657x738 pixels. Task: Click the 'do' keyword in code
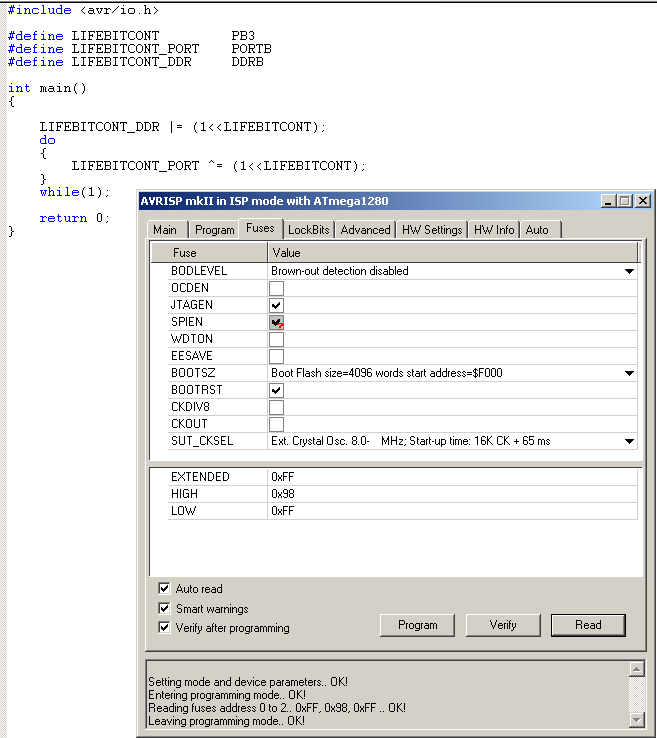click(x=48, y=140)
